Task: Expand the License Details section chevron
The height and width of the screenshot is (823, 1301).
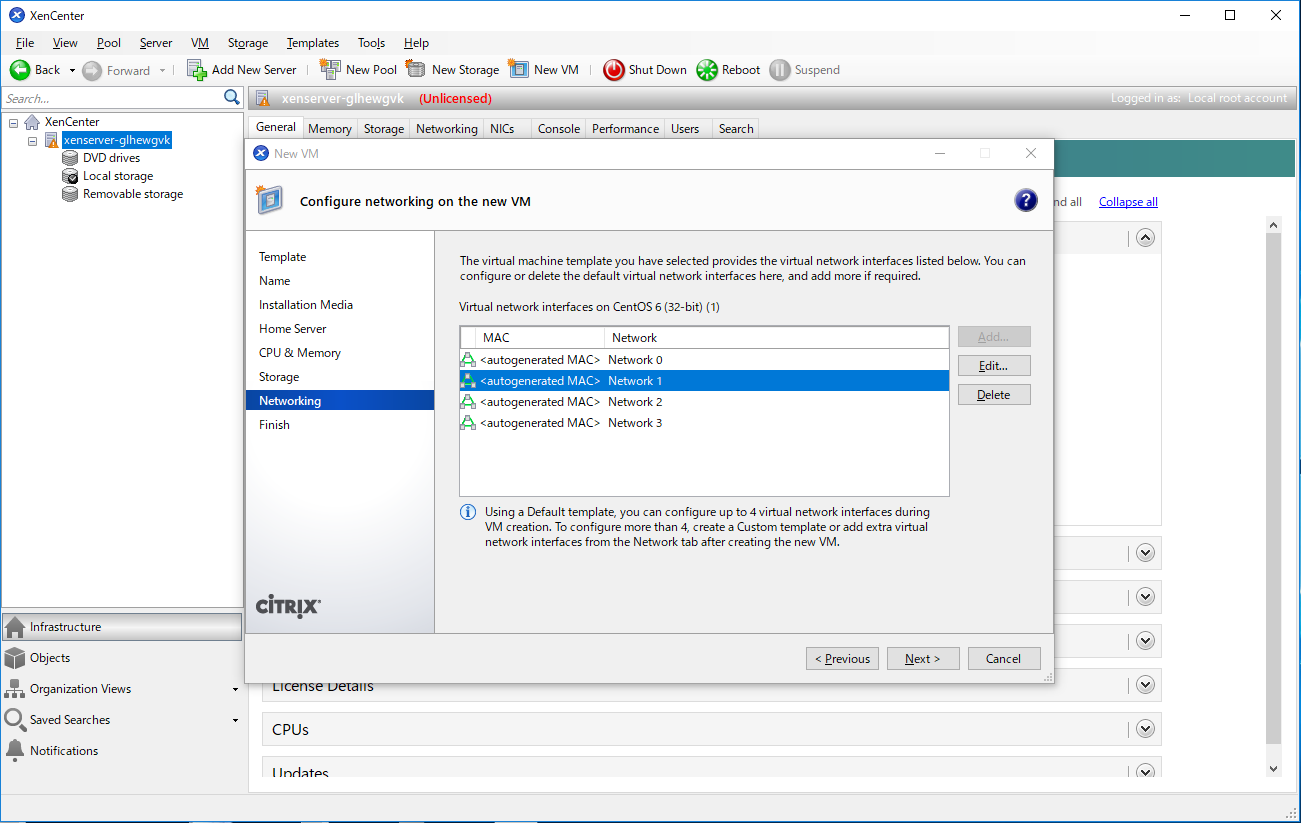Action: pos(1144,684)
